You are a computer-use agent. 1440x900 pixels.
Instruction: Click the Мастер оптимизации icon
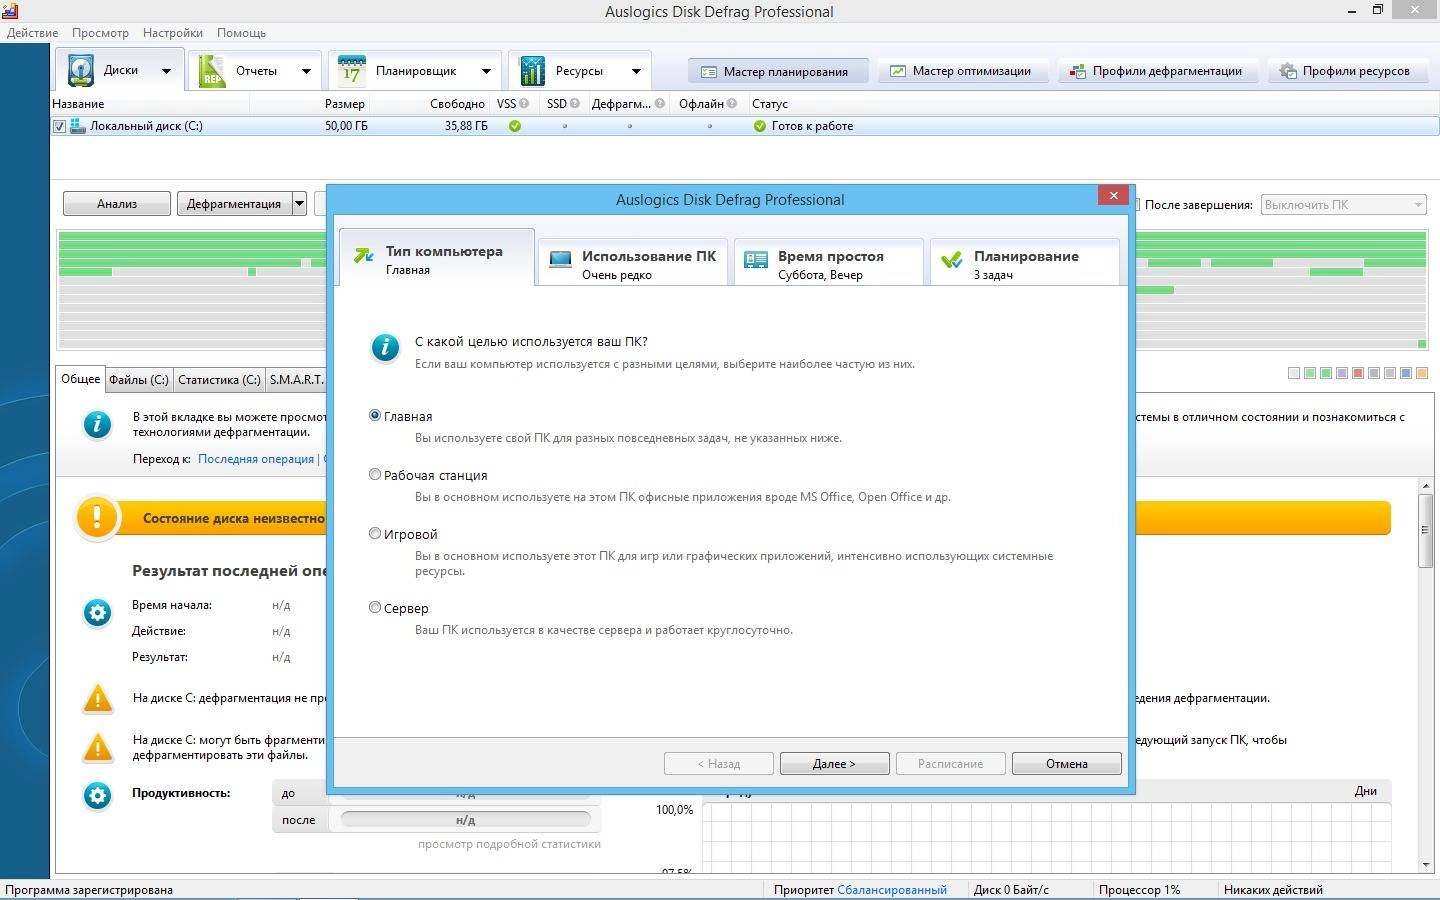[898, 72]
